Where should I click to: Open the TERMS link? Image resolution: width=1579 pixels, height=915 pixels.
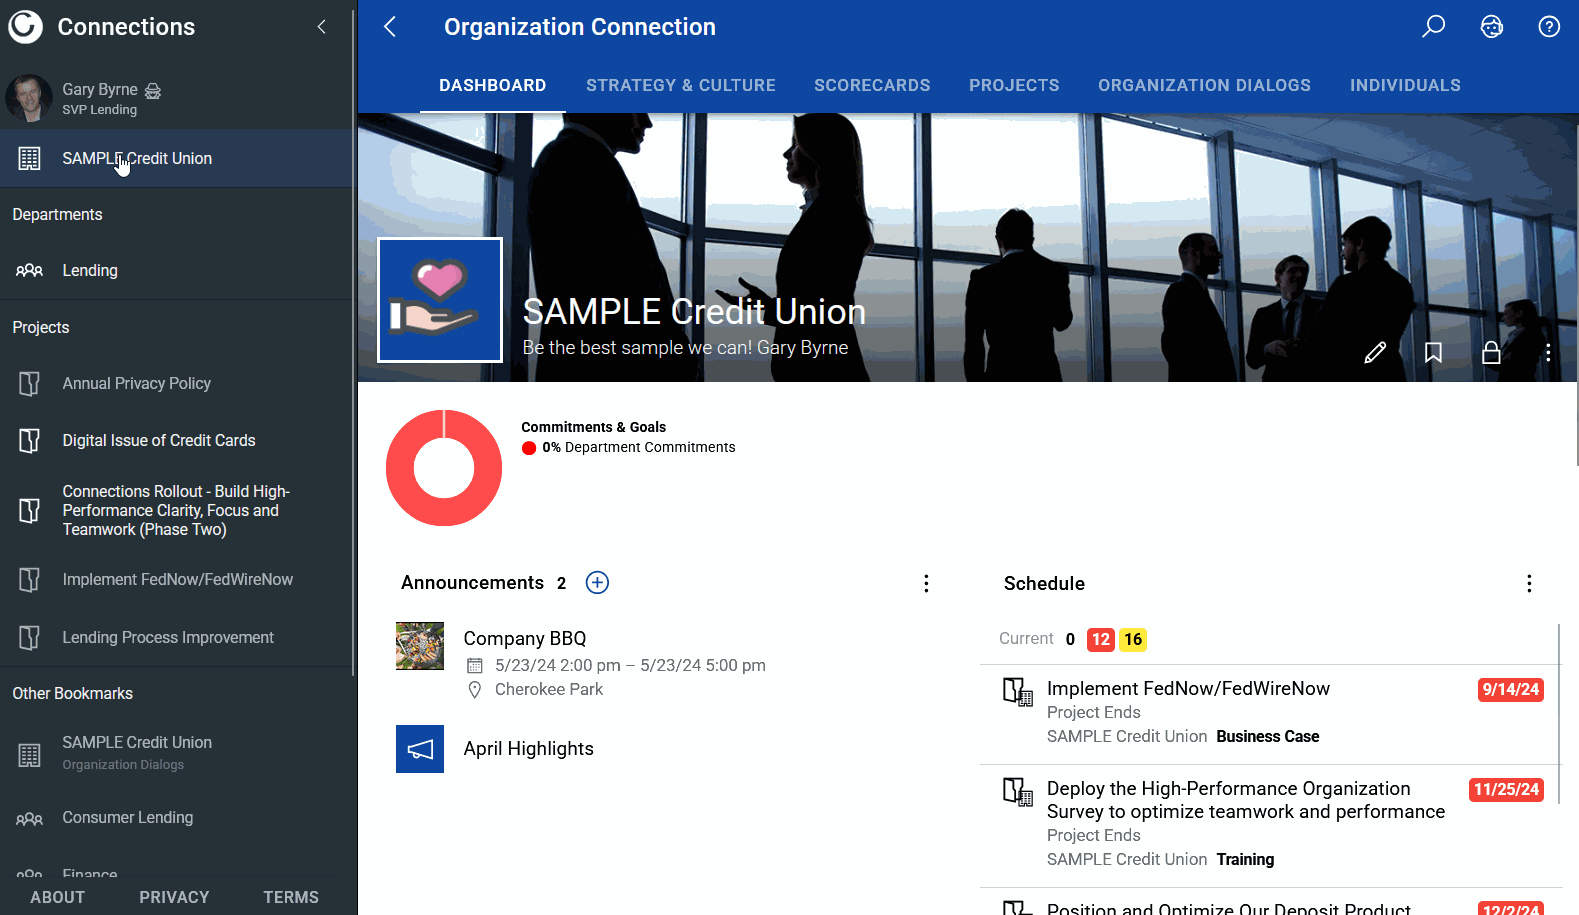291,897
